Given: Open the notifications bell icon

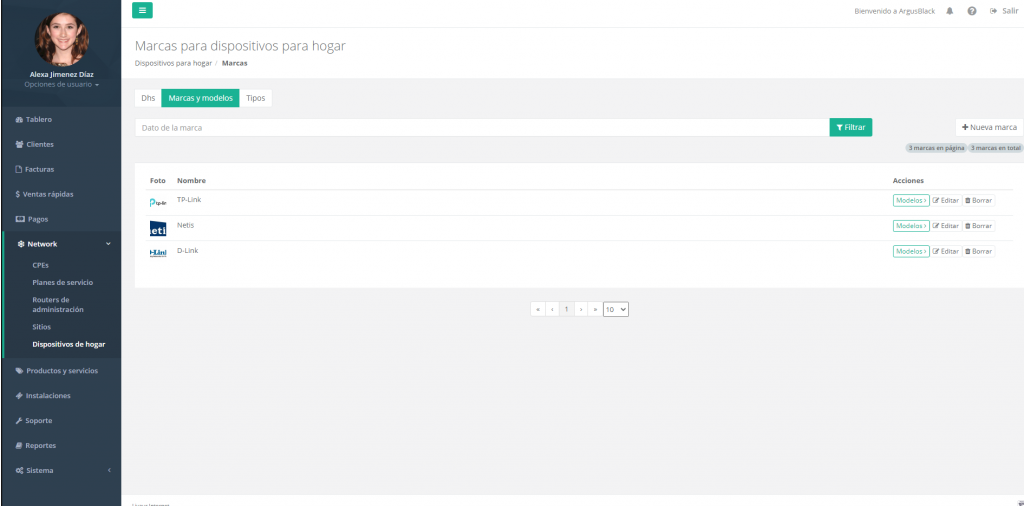Looking at the screenshot, I should (950, 11).
